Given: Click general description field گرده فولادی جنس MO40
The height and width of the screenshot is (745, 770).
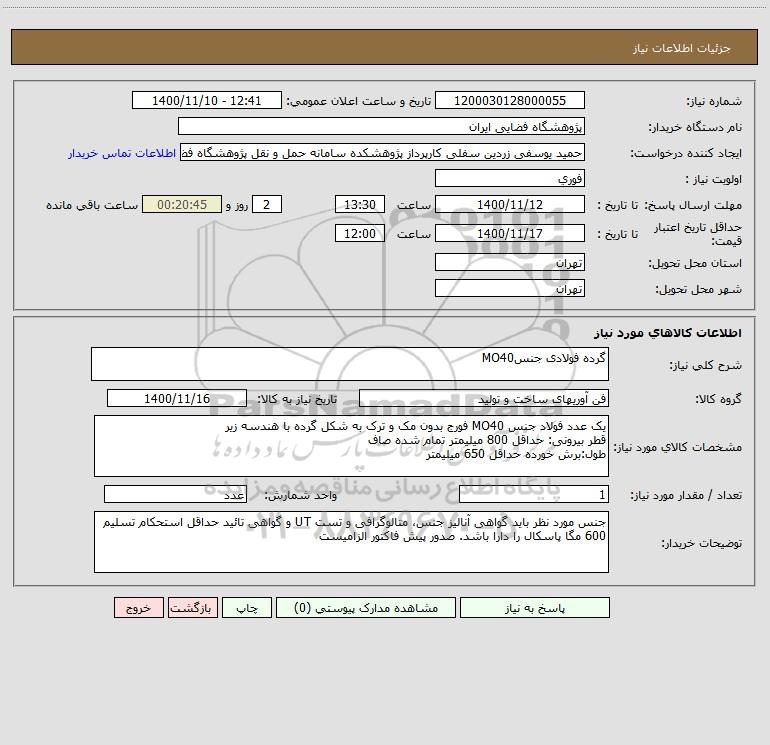Looking at the screenshot, I should tap(350, 364).
